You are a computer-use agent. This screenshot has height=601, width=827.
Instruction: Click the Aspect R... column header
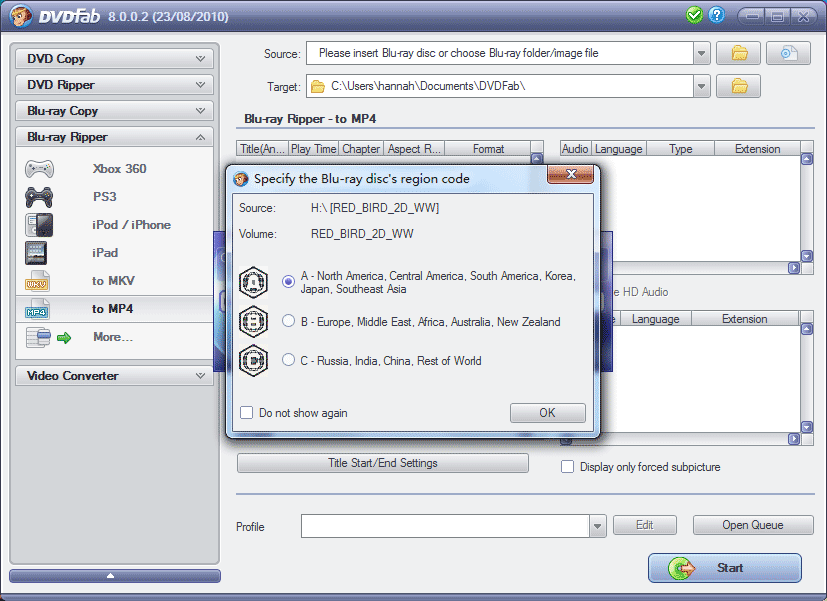coord(414,149)
